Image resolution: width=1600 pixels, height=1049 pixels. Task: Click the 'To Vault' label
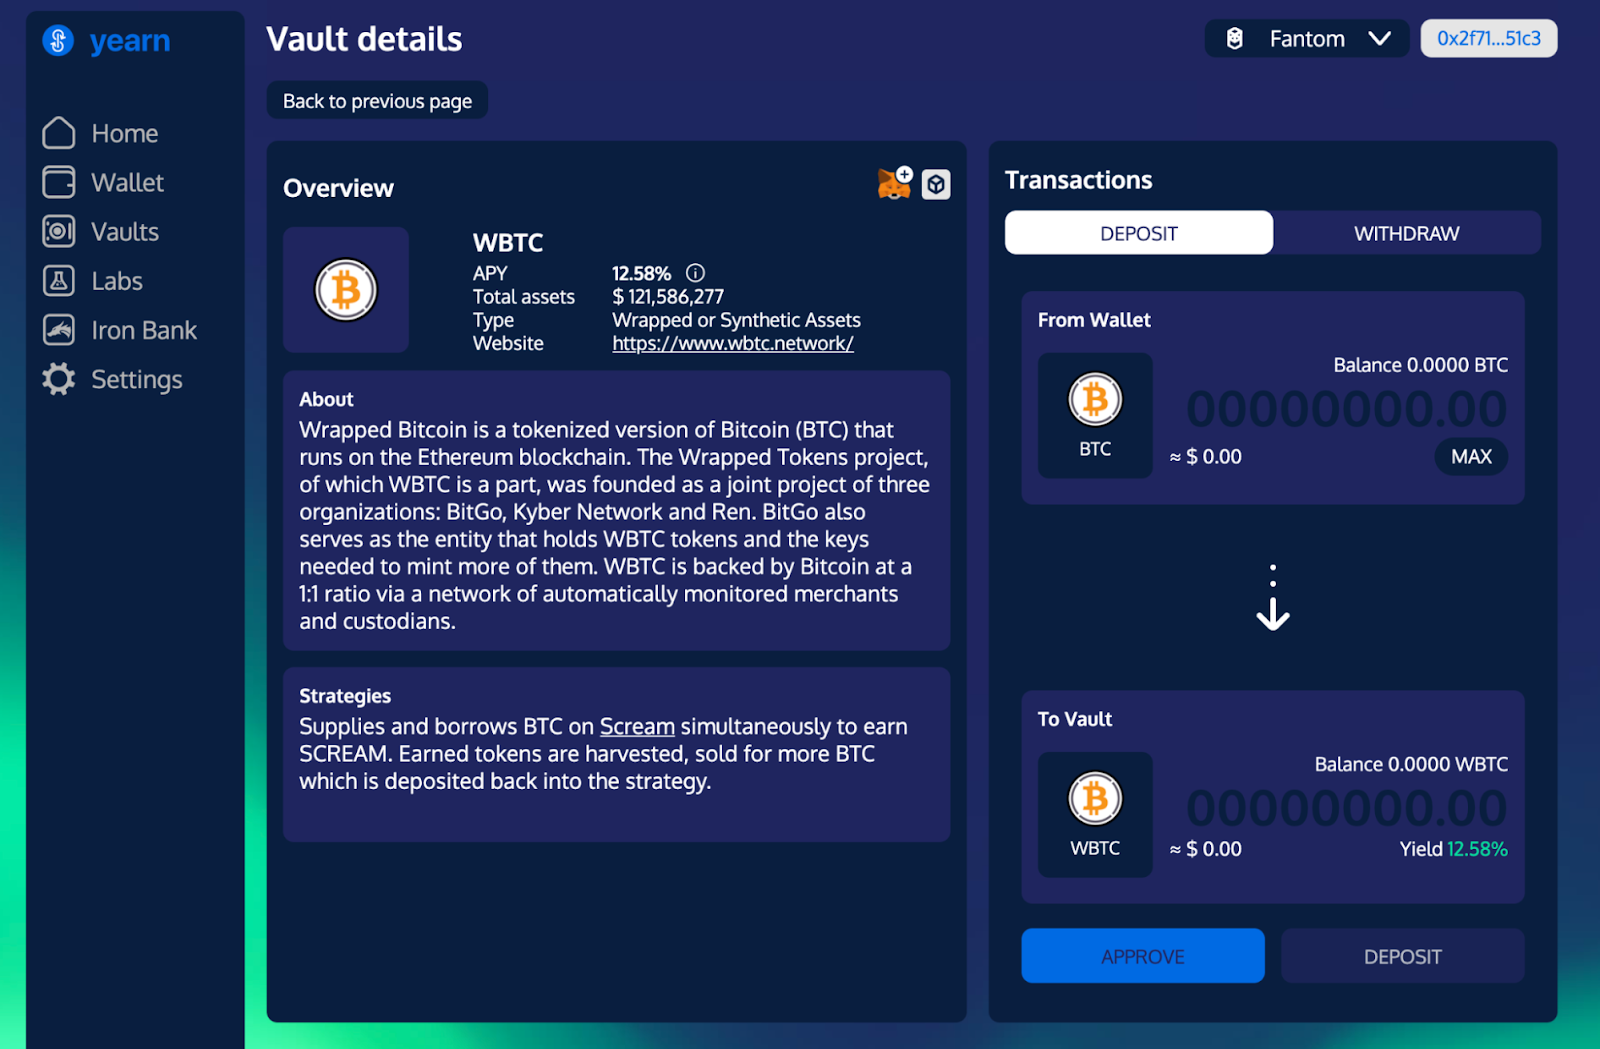coord(1075,719)
